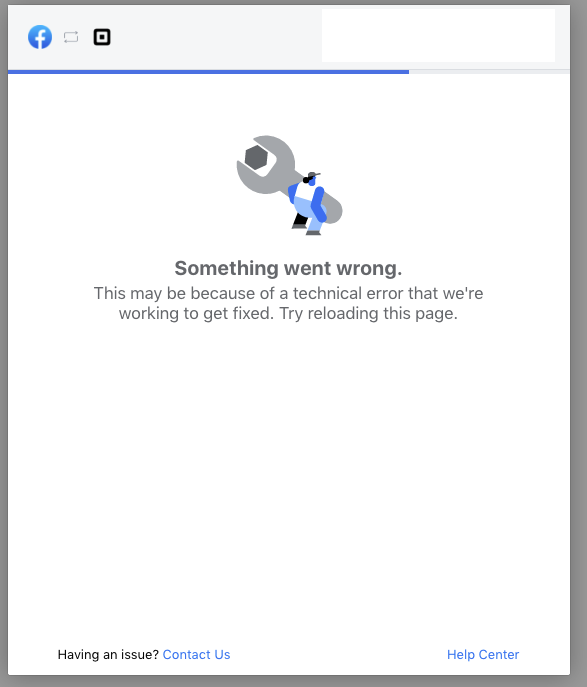
Task: Click the two-way transfer arrows icon
Action: pos(71,37)
